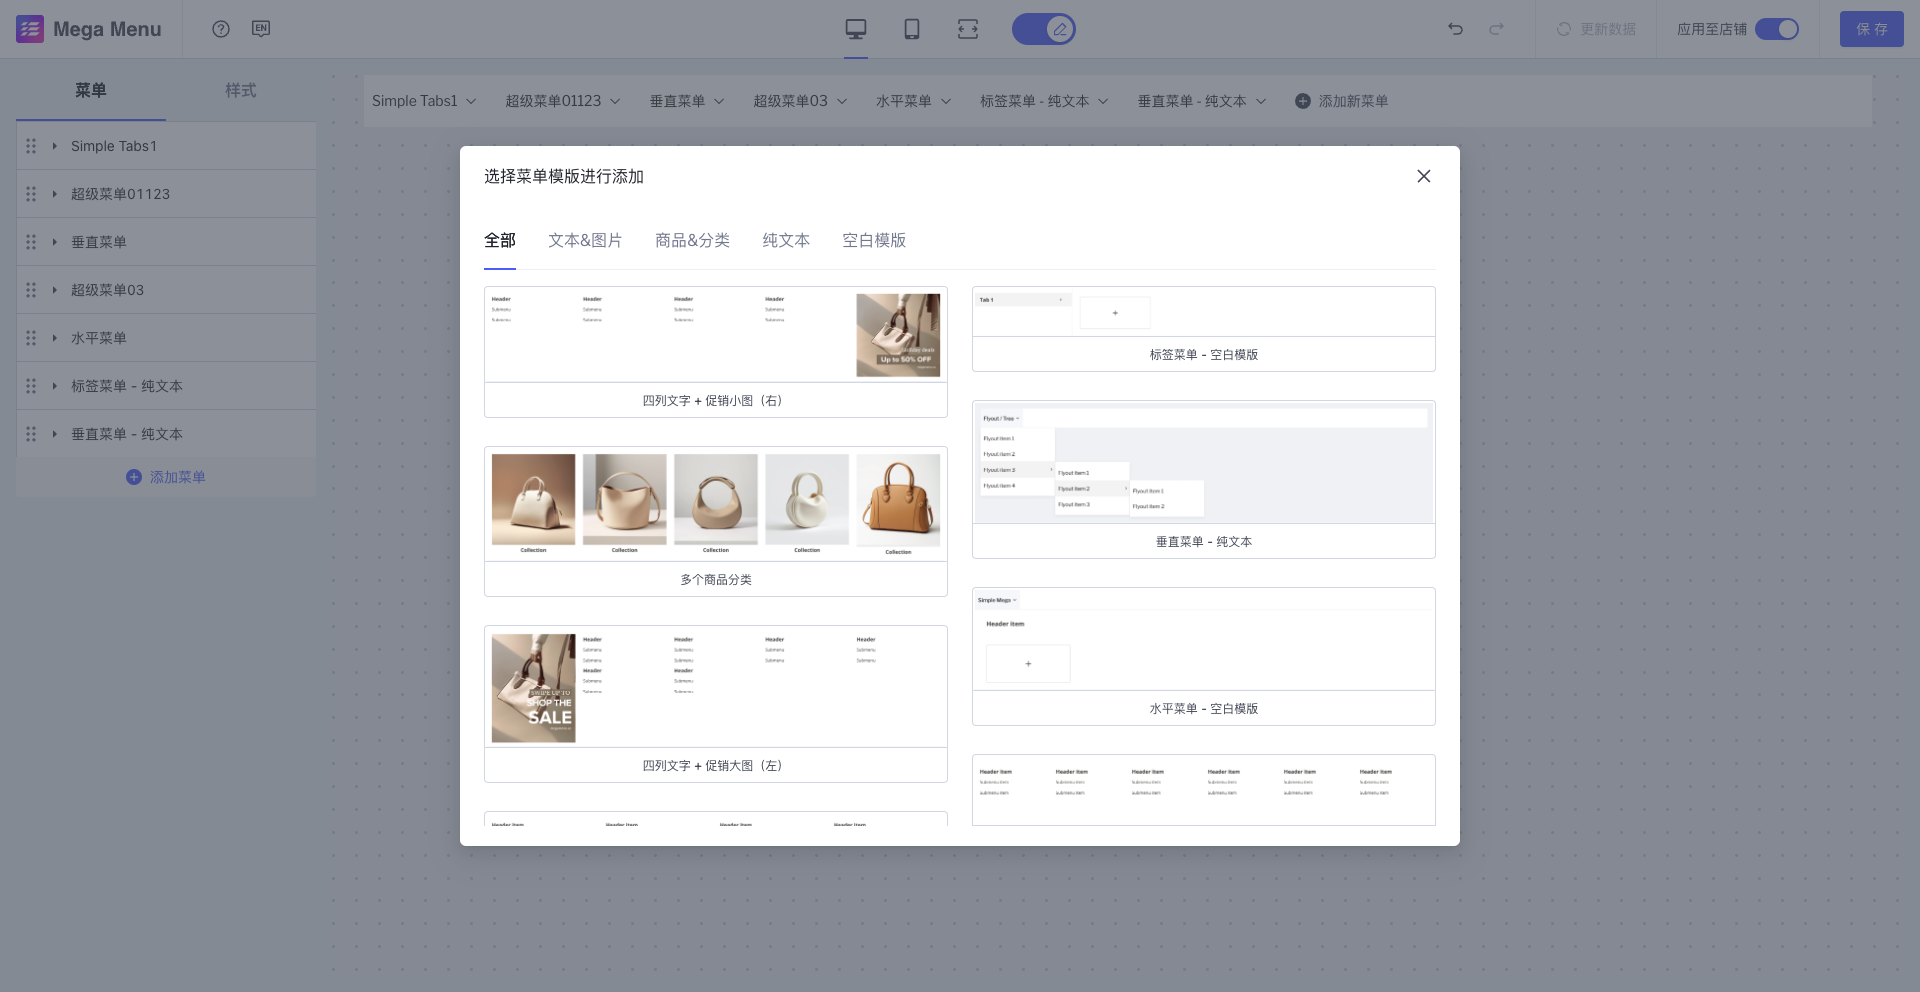1920x992 pixels.
Task: Open 超级菜单01123 dropdown in preview bar
Action: (x=563, y=101)
